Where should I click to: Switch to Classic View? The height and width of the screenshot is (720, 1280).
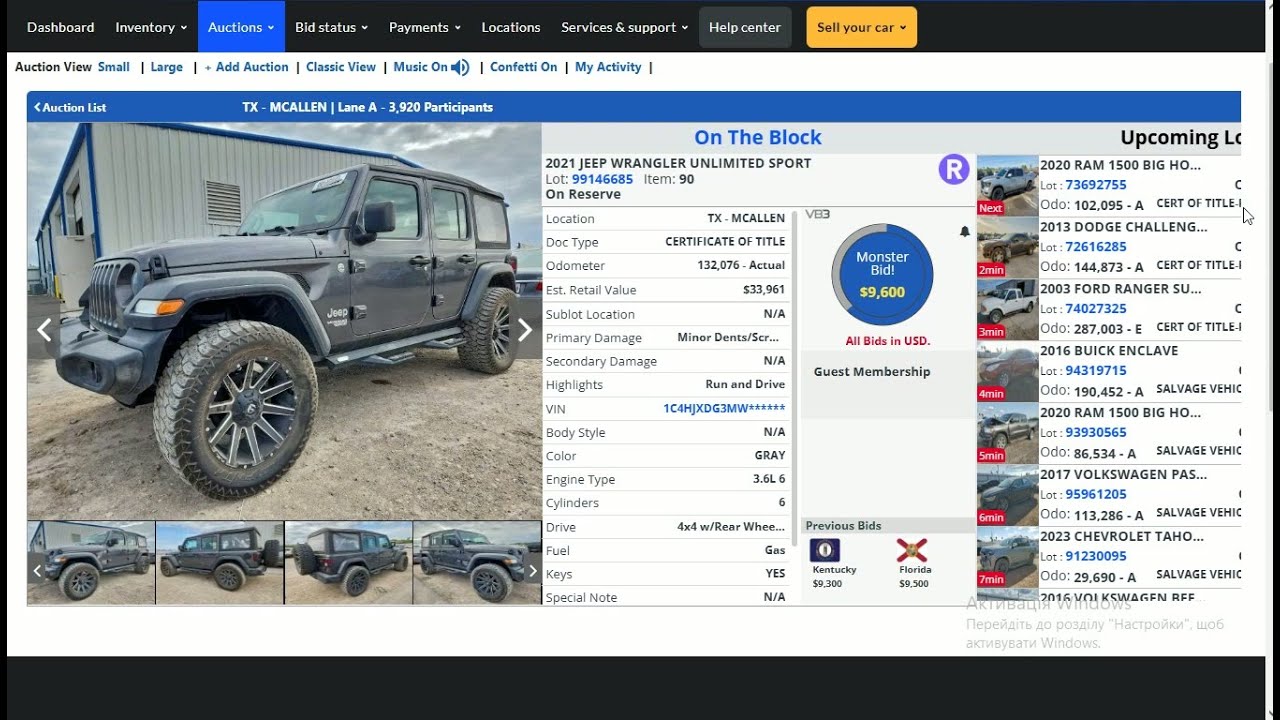(341, 67)
